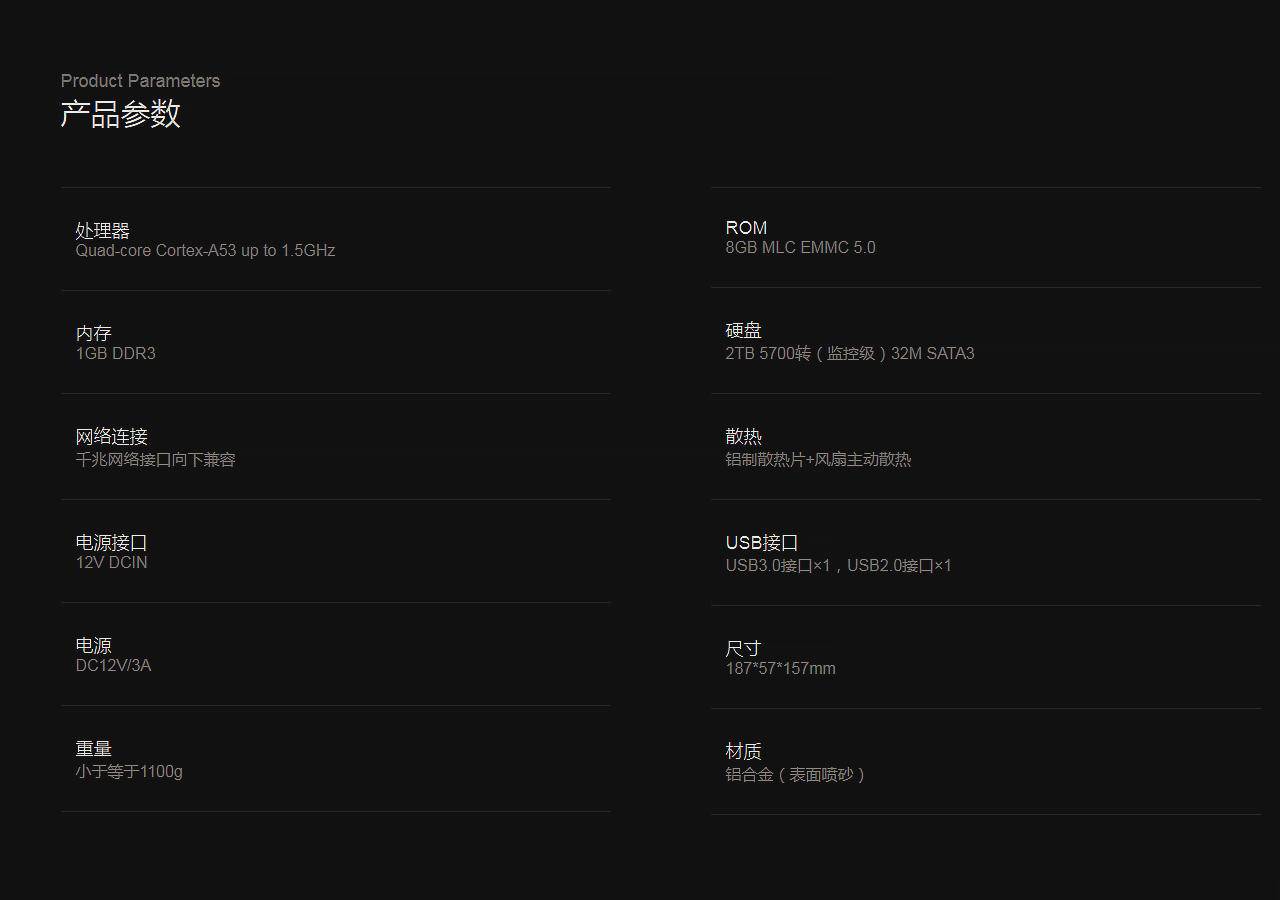The width and height of the screenshot is (1280, 900).
Task: Click the ROM label
Action: [746, 228]
